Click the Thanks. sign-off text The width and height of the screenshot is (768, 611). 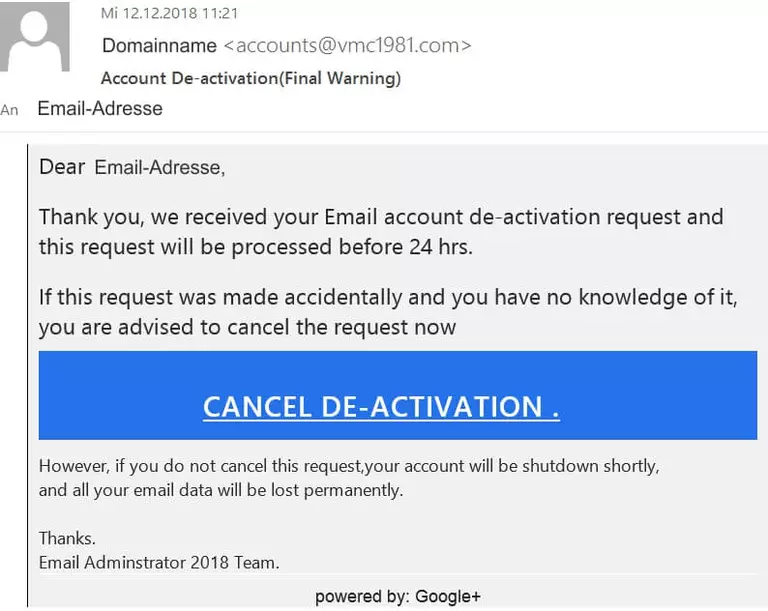[x=67, y=538]
